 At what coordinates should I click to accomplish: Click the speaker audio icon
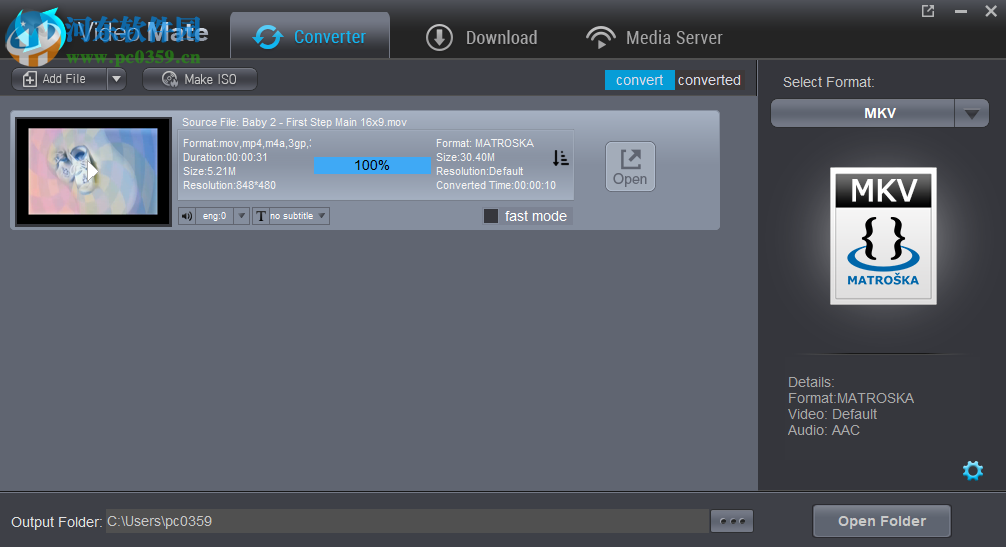[x=187, y=216]
